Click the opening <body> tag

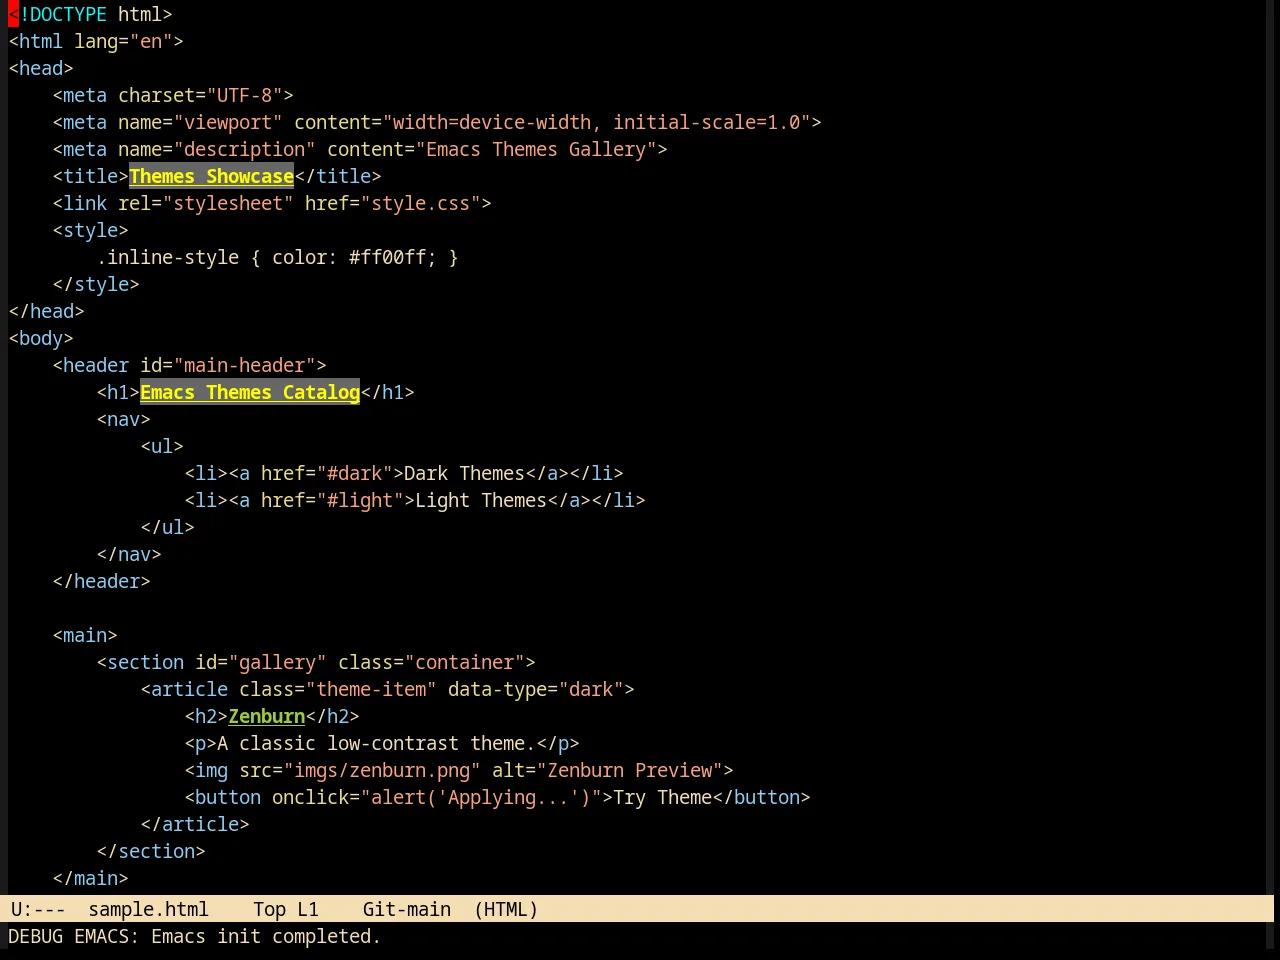[41, 338]
